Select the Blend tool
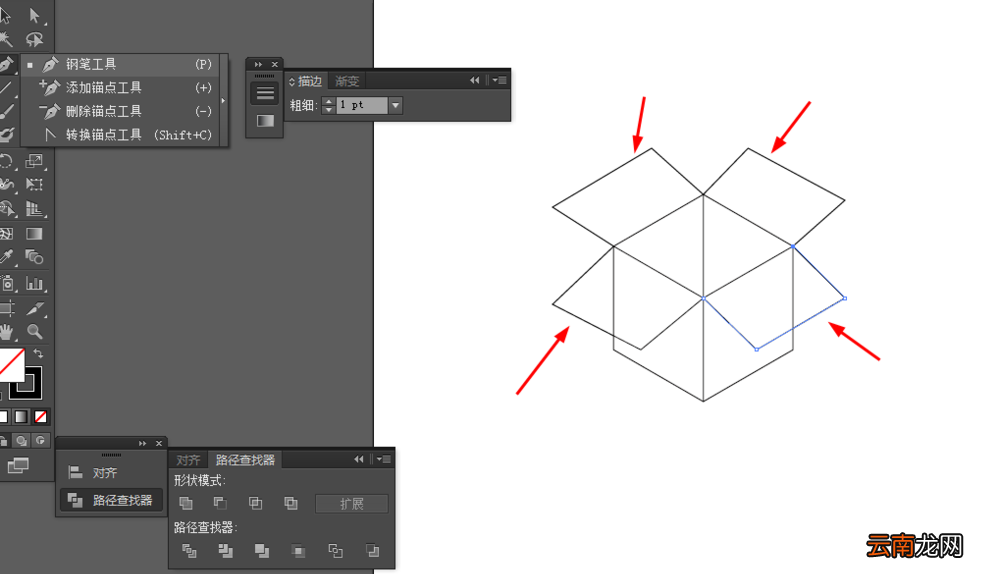The image size is (1000, 574). (x=34, y=257)
